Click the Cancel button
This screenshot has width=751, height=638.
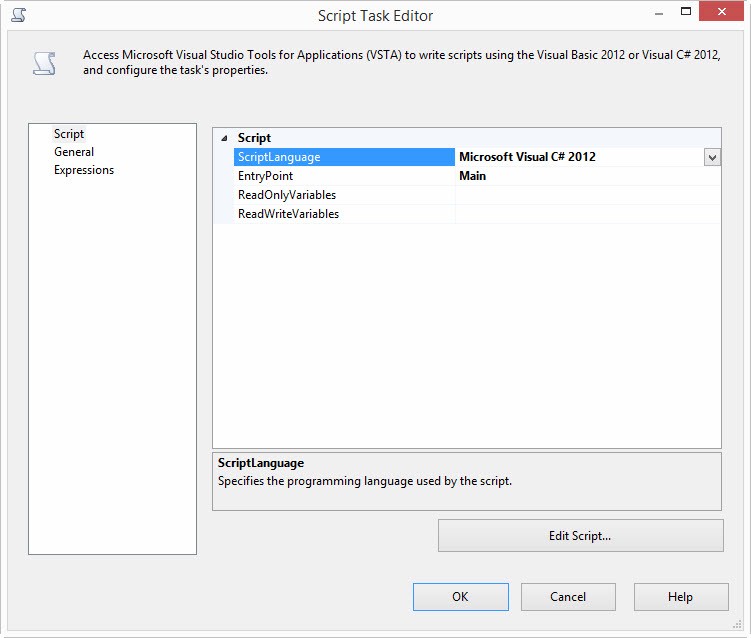click(x=568, y=597)
